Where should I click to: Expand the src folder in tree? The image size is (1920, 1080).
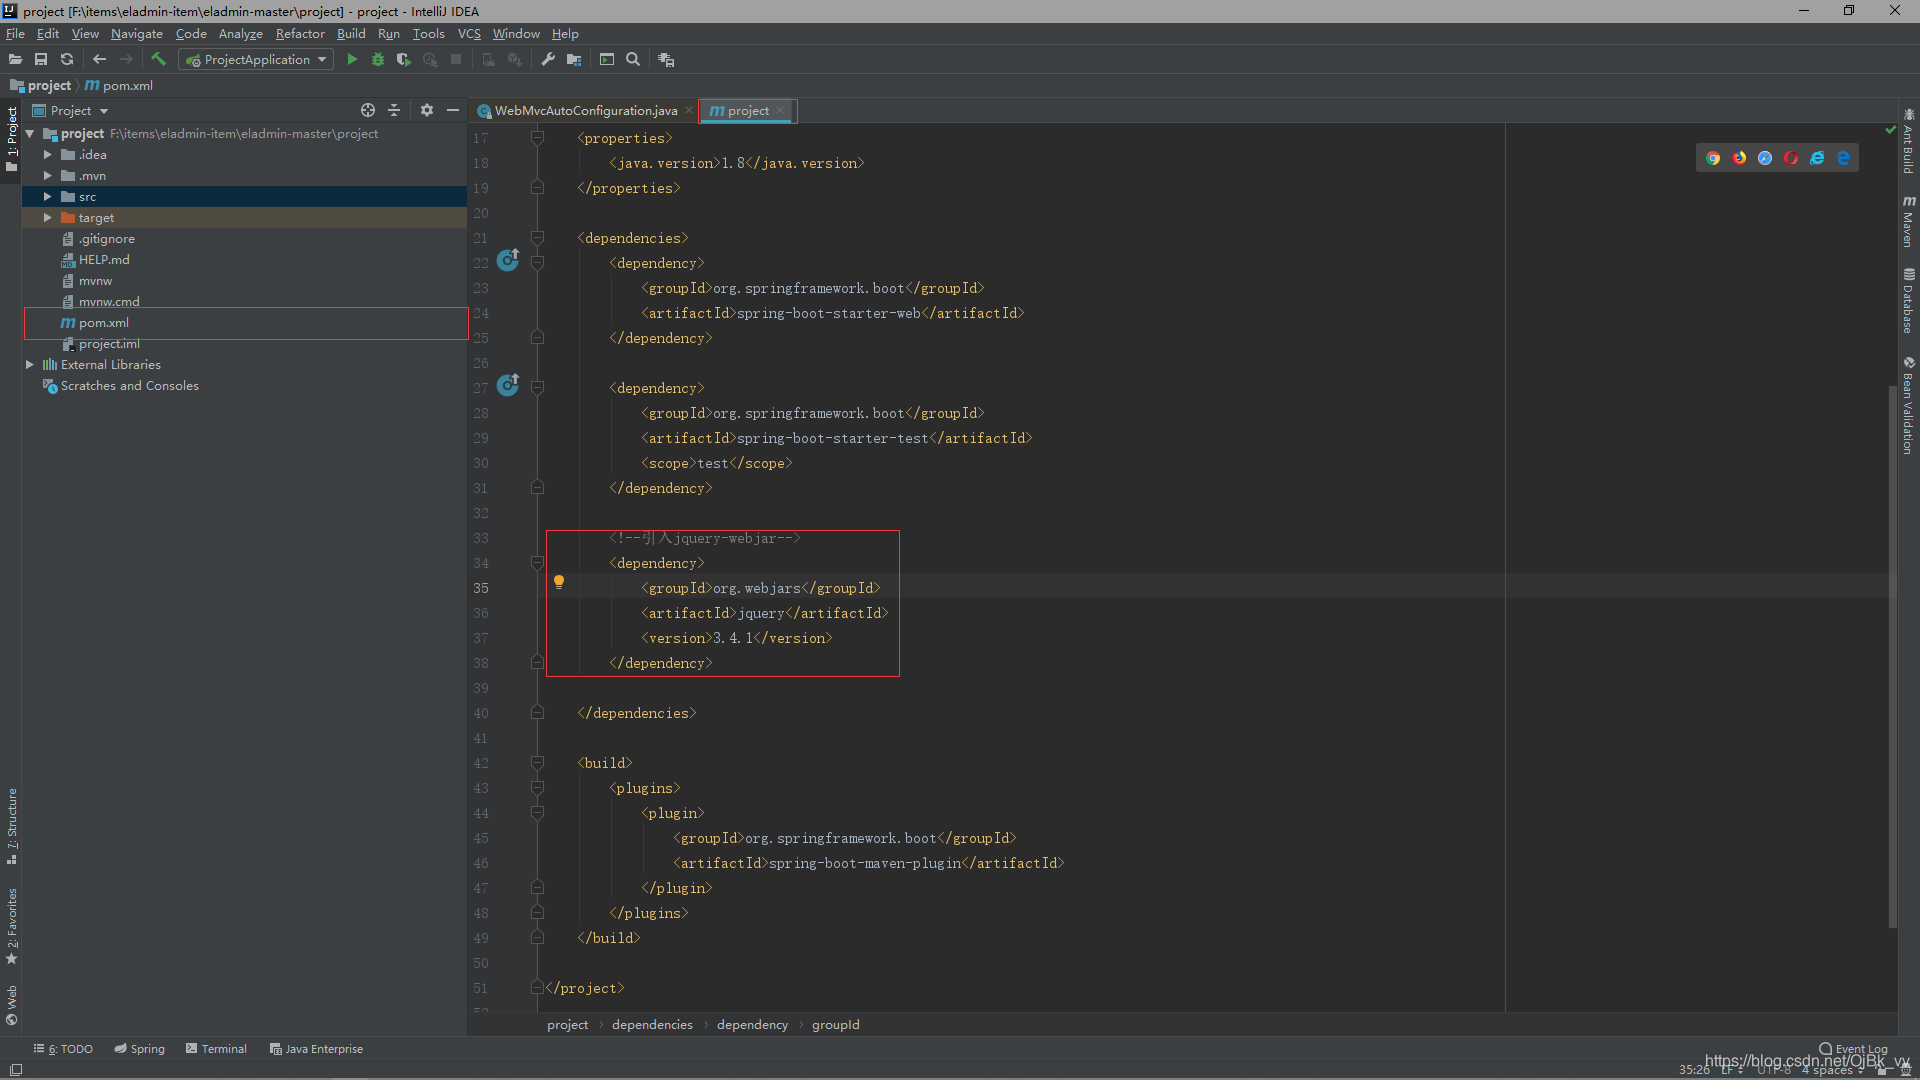point(47,197)
